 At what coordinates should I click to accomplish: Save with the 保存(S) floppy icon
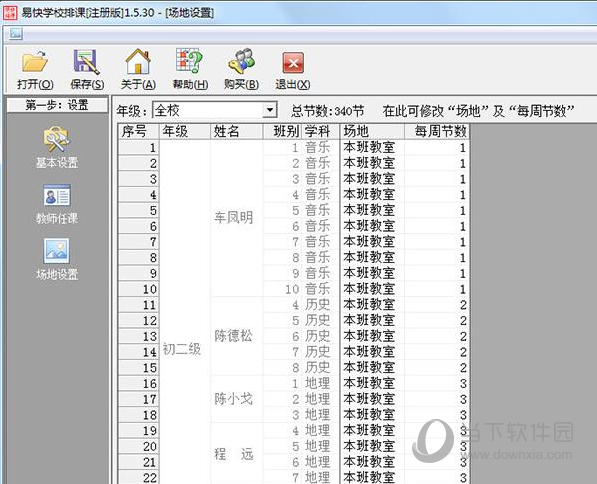click(87, 69)
